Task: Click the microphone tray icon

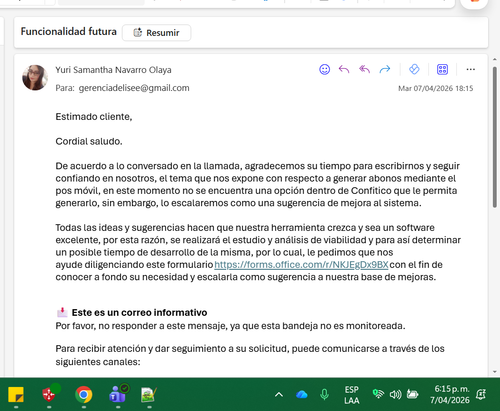Action: pyautogui.click(x=324, y=395)
